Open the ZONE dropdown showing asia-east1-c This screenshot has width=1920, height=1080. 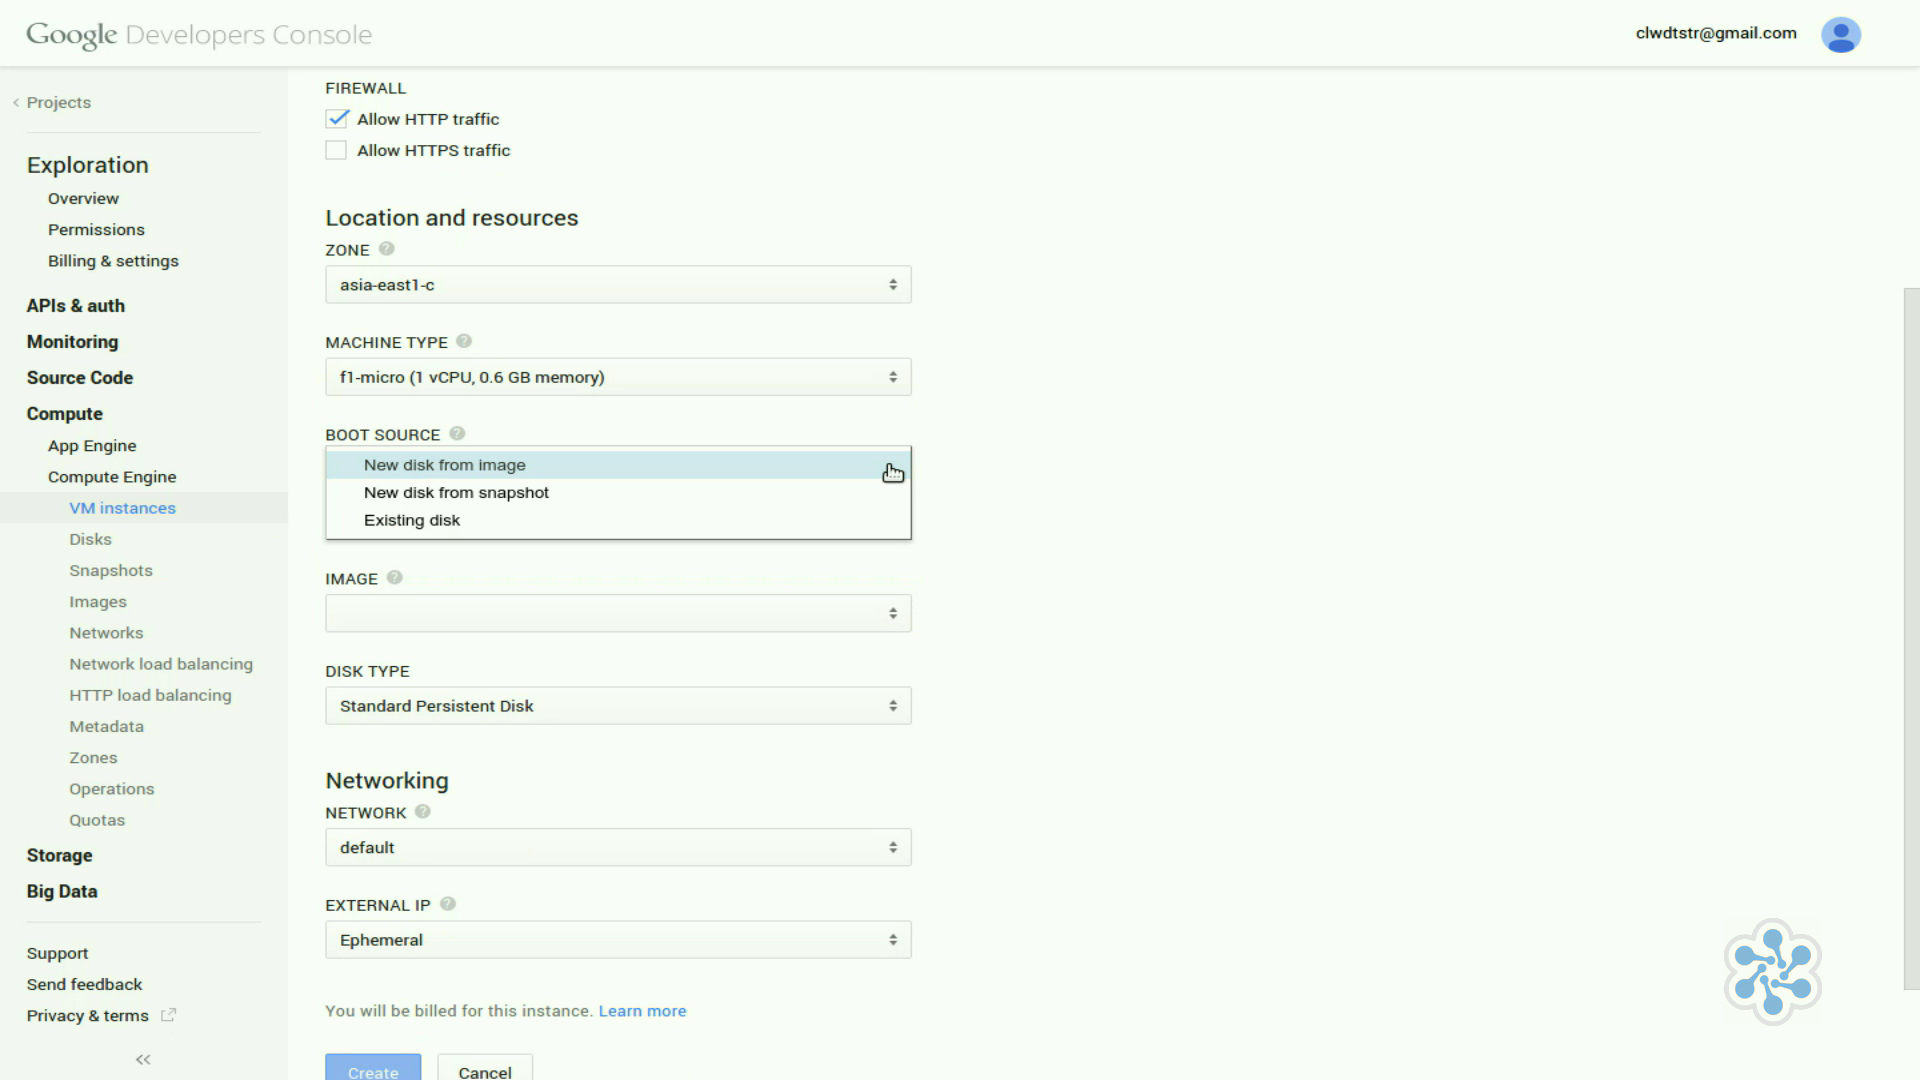point(617,285)
